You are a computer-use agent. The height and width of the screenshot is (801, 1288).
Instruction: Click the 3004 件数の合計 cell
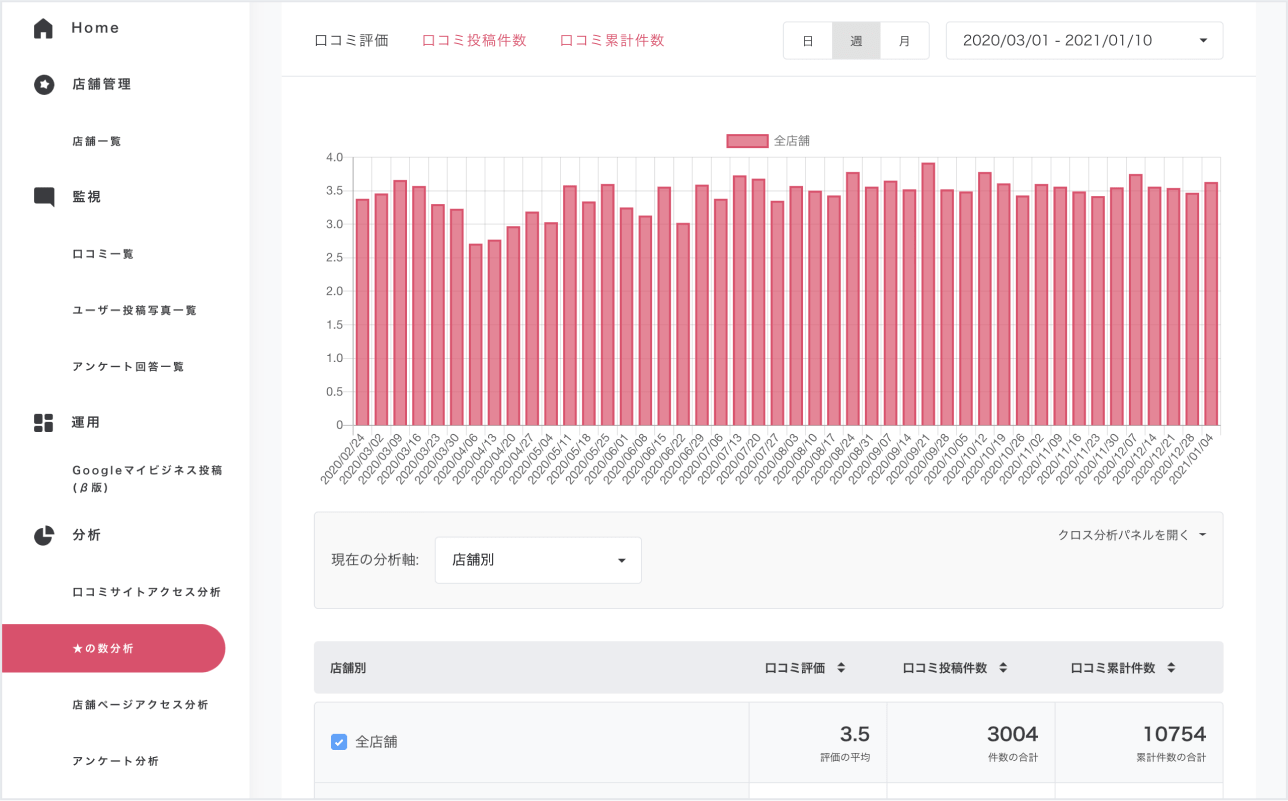(971, 743)
